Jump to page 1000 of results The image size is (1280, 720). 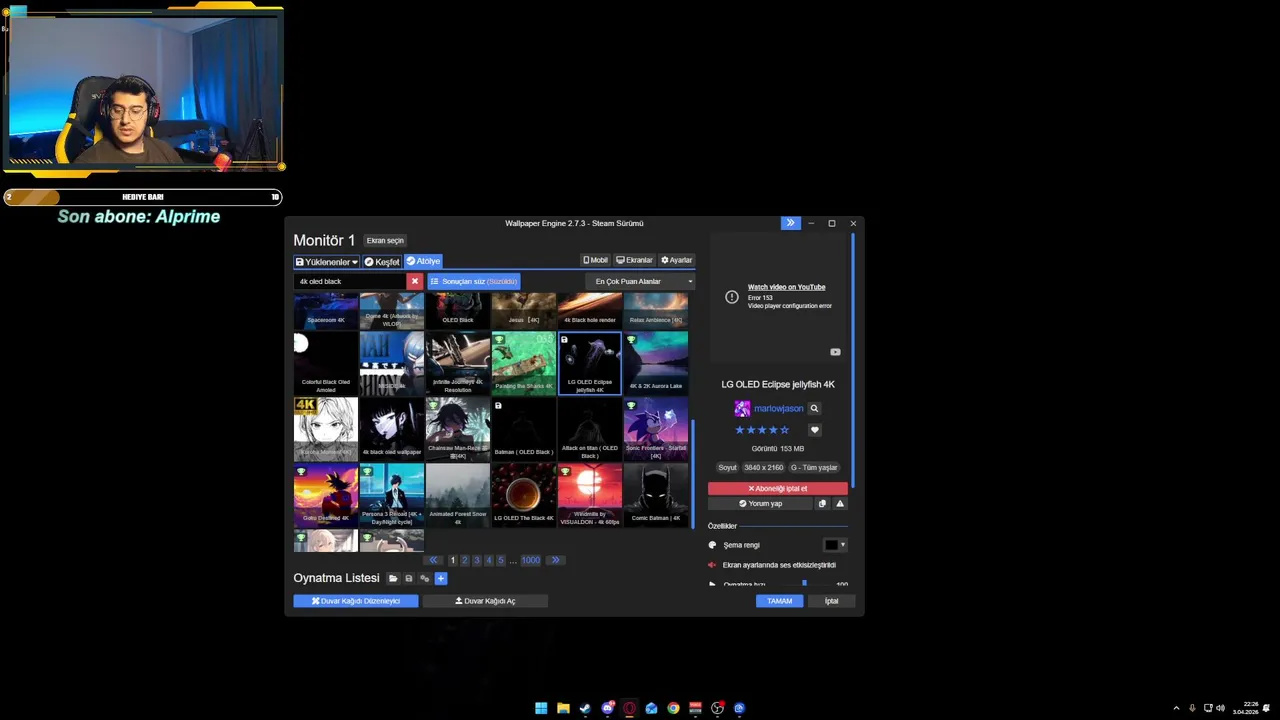pyautogui.click(x=530, y=560)
